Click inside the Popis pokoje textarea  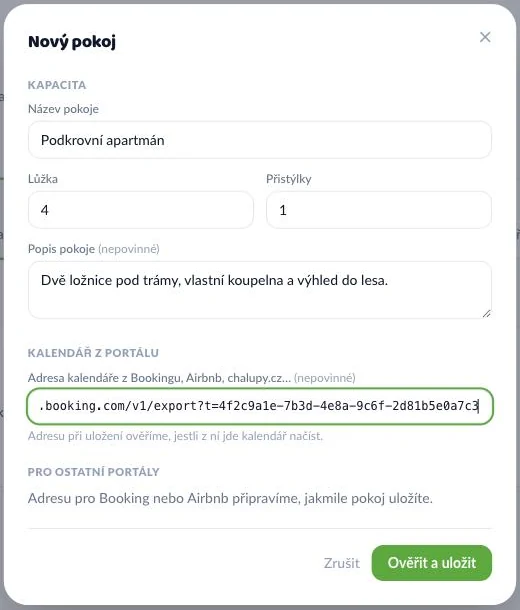260,290
